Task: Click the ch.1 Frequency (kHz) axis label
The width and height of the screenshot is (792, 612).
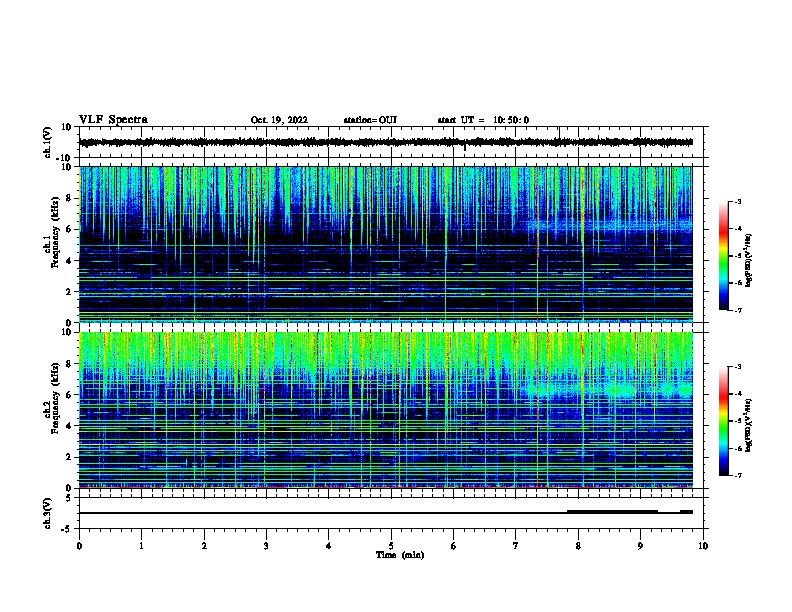Action: point(51,233)
